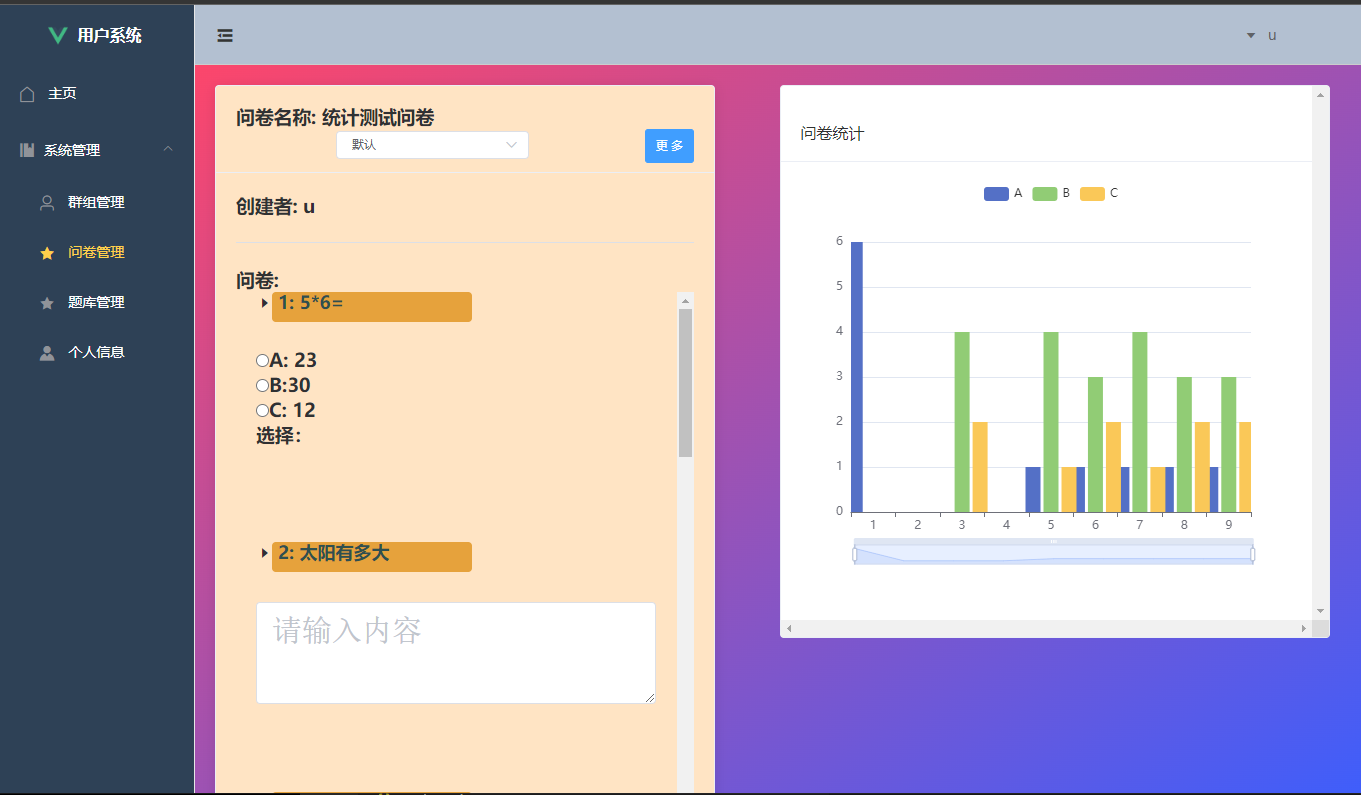Open the 默认 dropdown selector
This screenshot has height=795, width=1361.
tap(432, 145)
